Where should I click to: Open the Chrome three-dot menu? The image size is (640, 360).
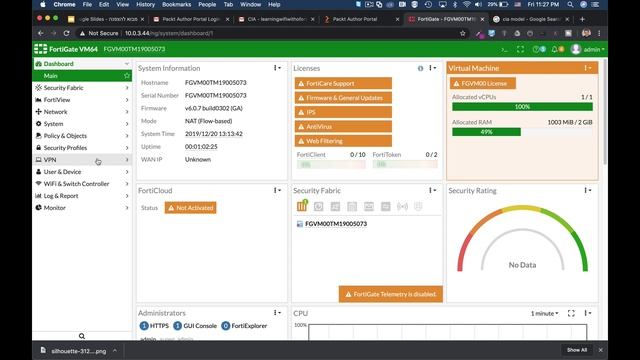click(x=599, y=33)
